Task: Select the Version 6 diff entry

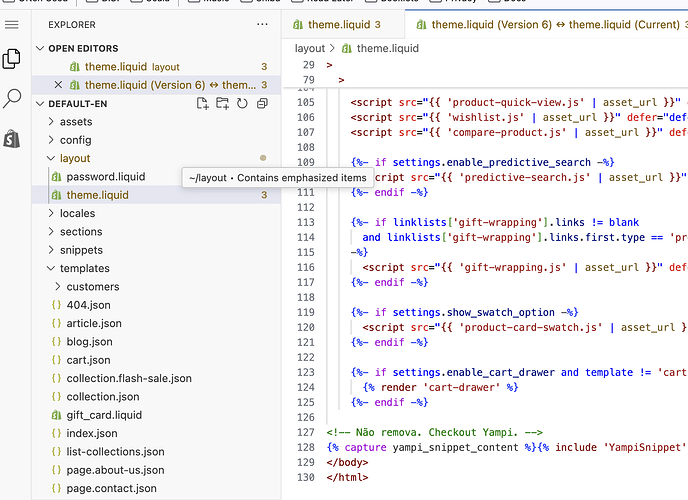Action: (156, 85)
